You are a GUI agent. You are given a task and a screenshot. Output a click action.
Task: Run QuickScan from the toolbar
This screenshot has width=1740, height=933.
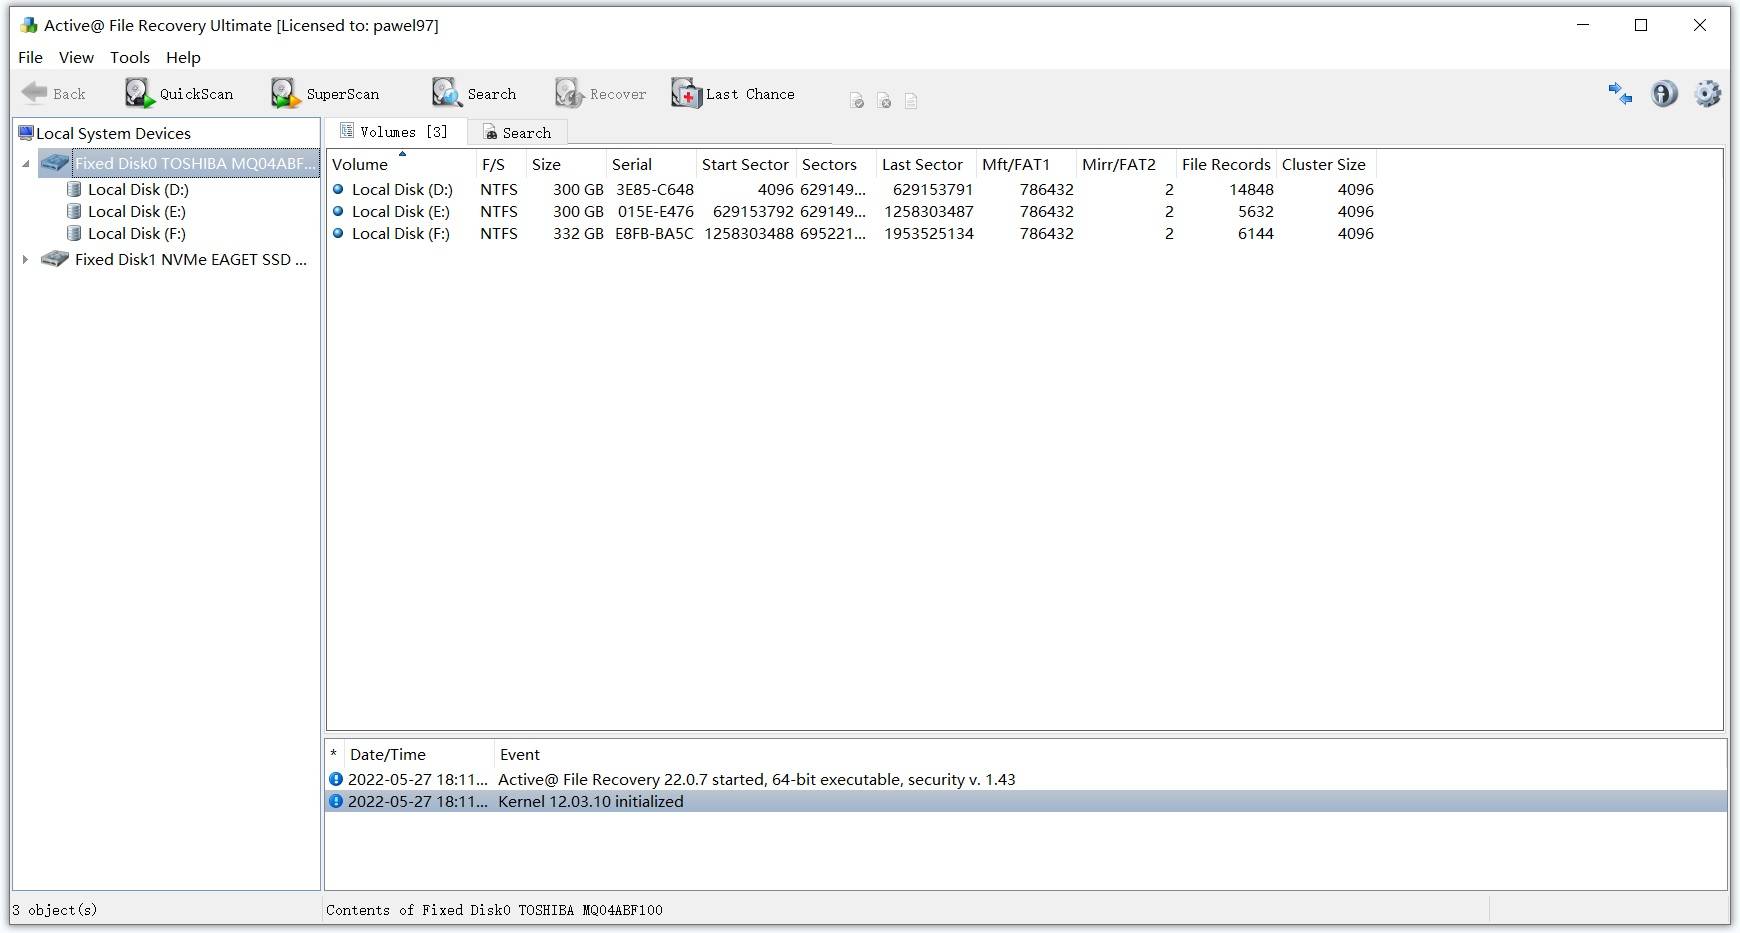click(x=179, y=94)
